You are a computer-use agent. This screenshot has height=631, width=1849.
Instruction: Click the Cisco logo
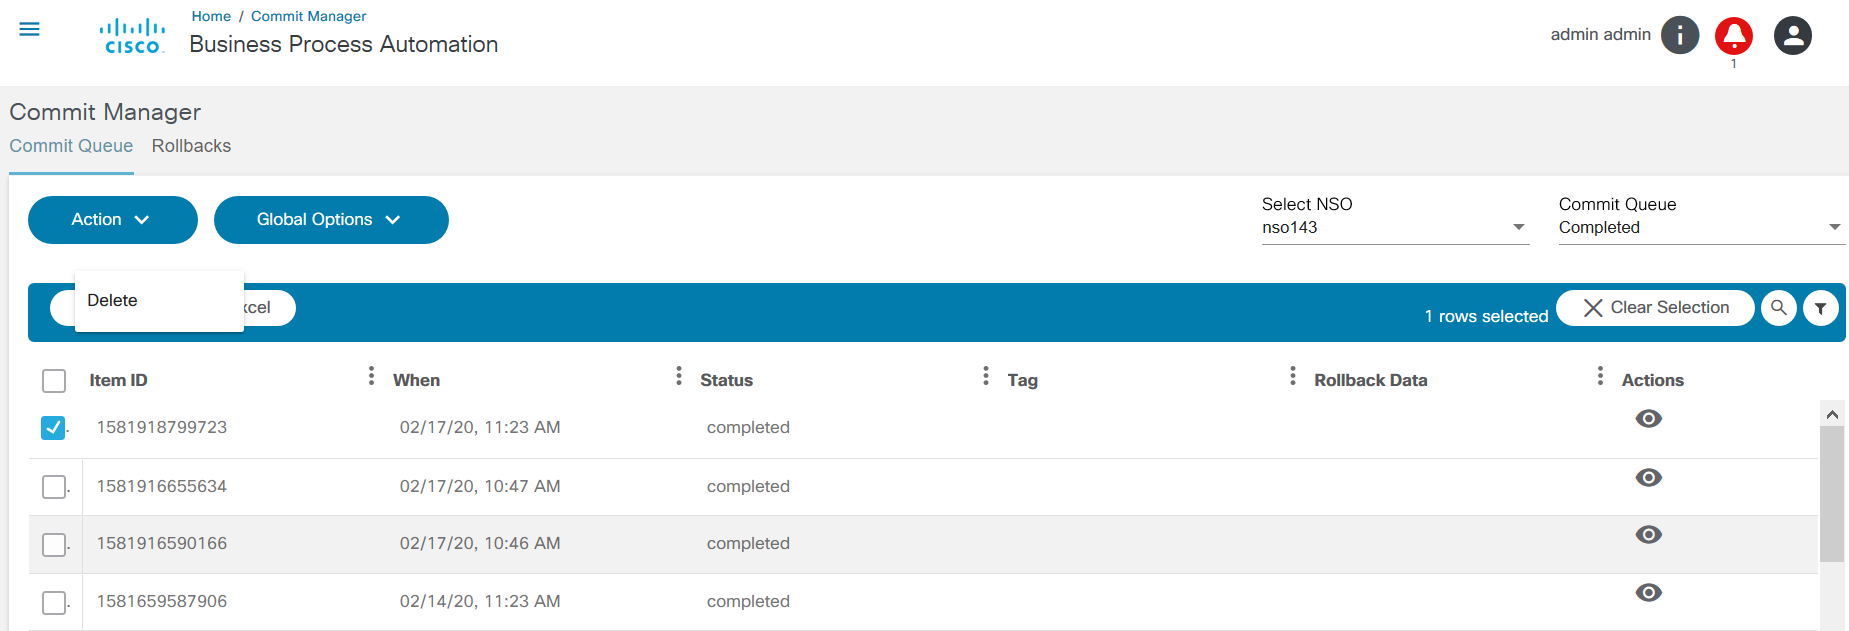coord(132,36)
